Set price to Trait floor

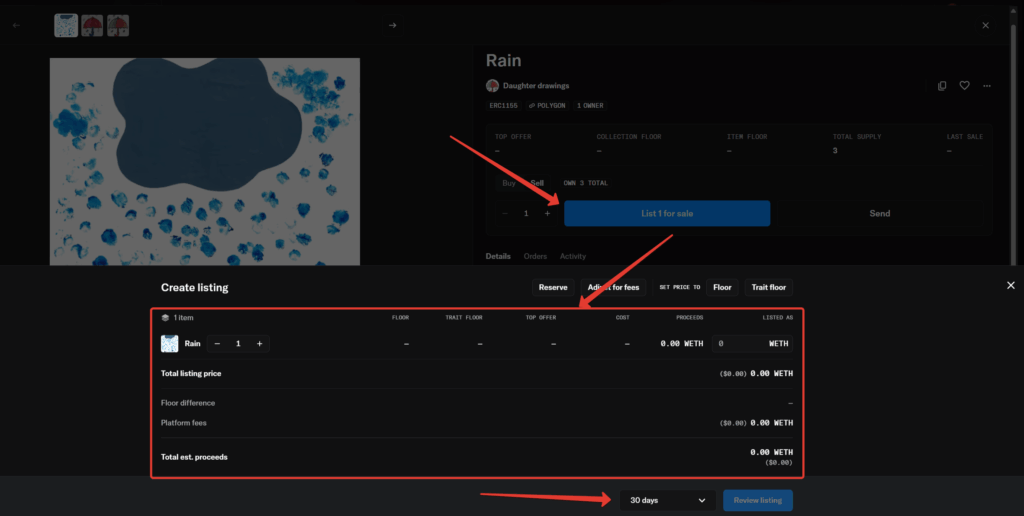click(x=768, y=287)
